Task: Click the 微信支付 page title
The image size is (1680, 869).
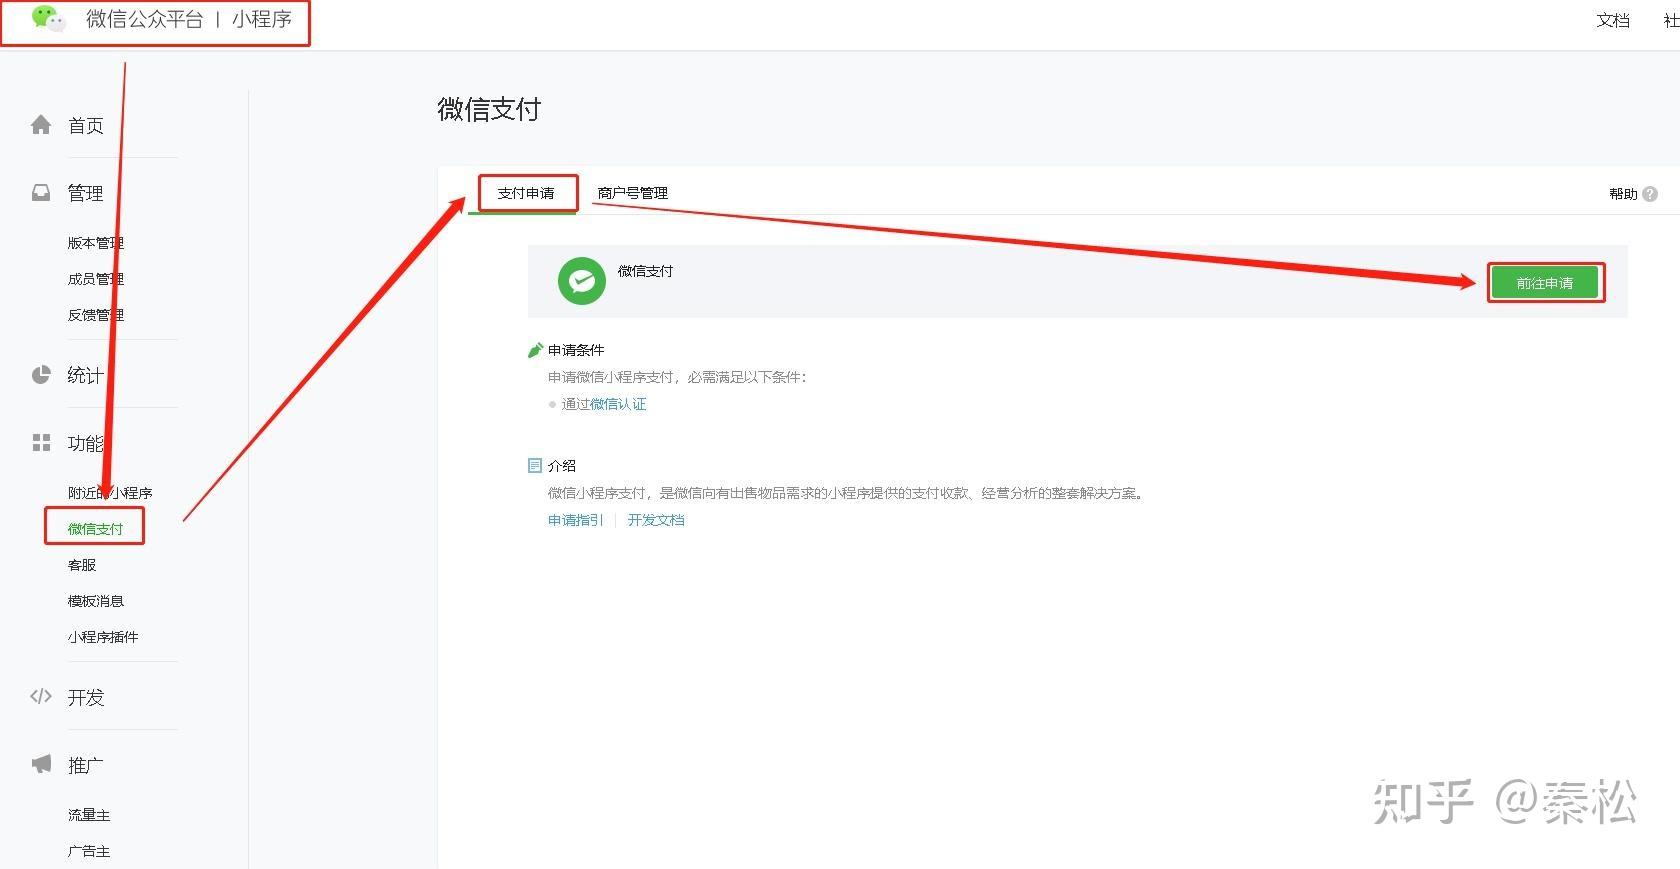Action: coord(489,109)
